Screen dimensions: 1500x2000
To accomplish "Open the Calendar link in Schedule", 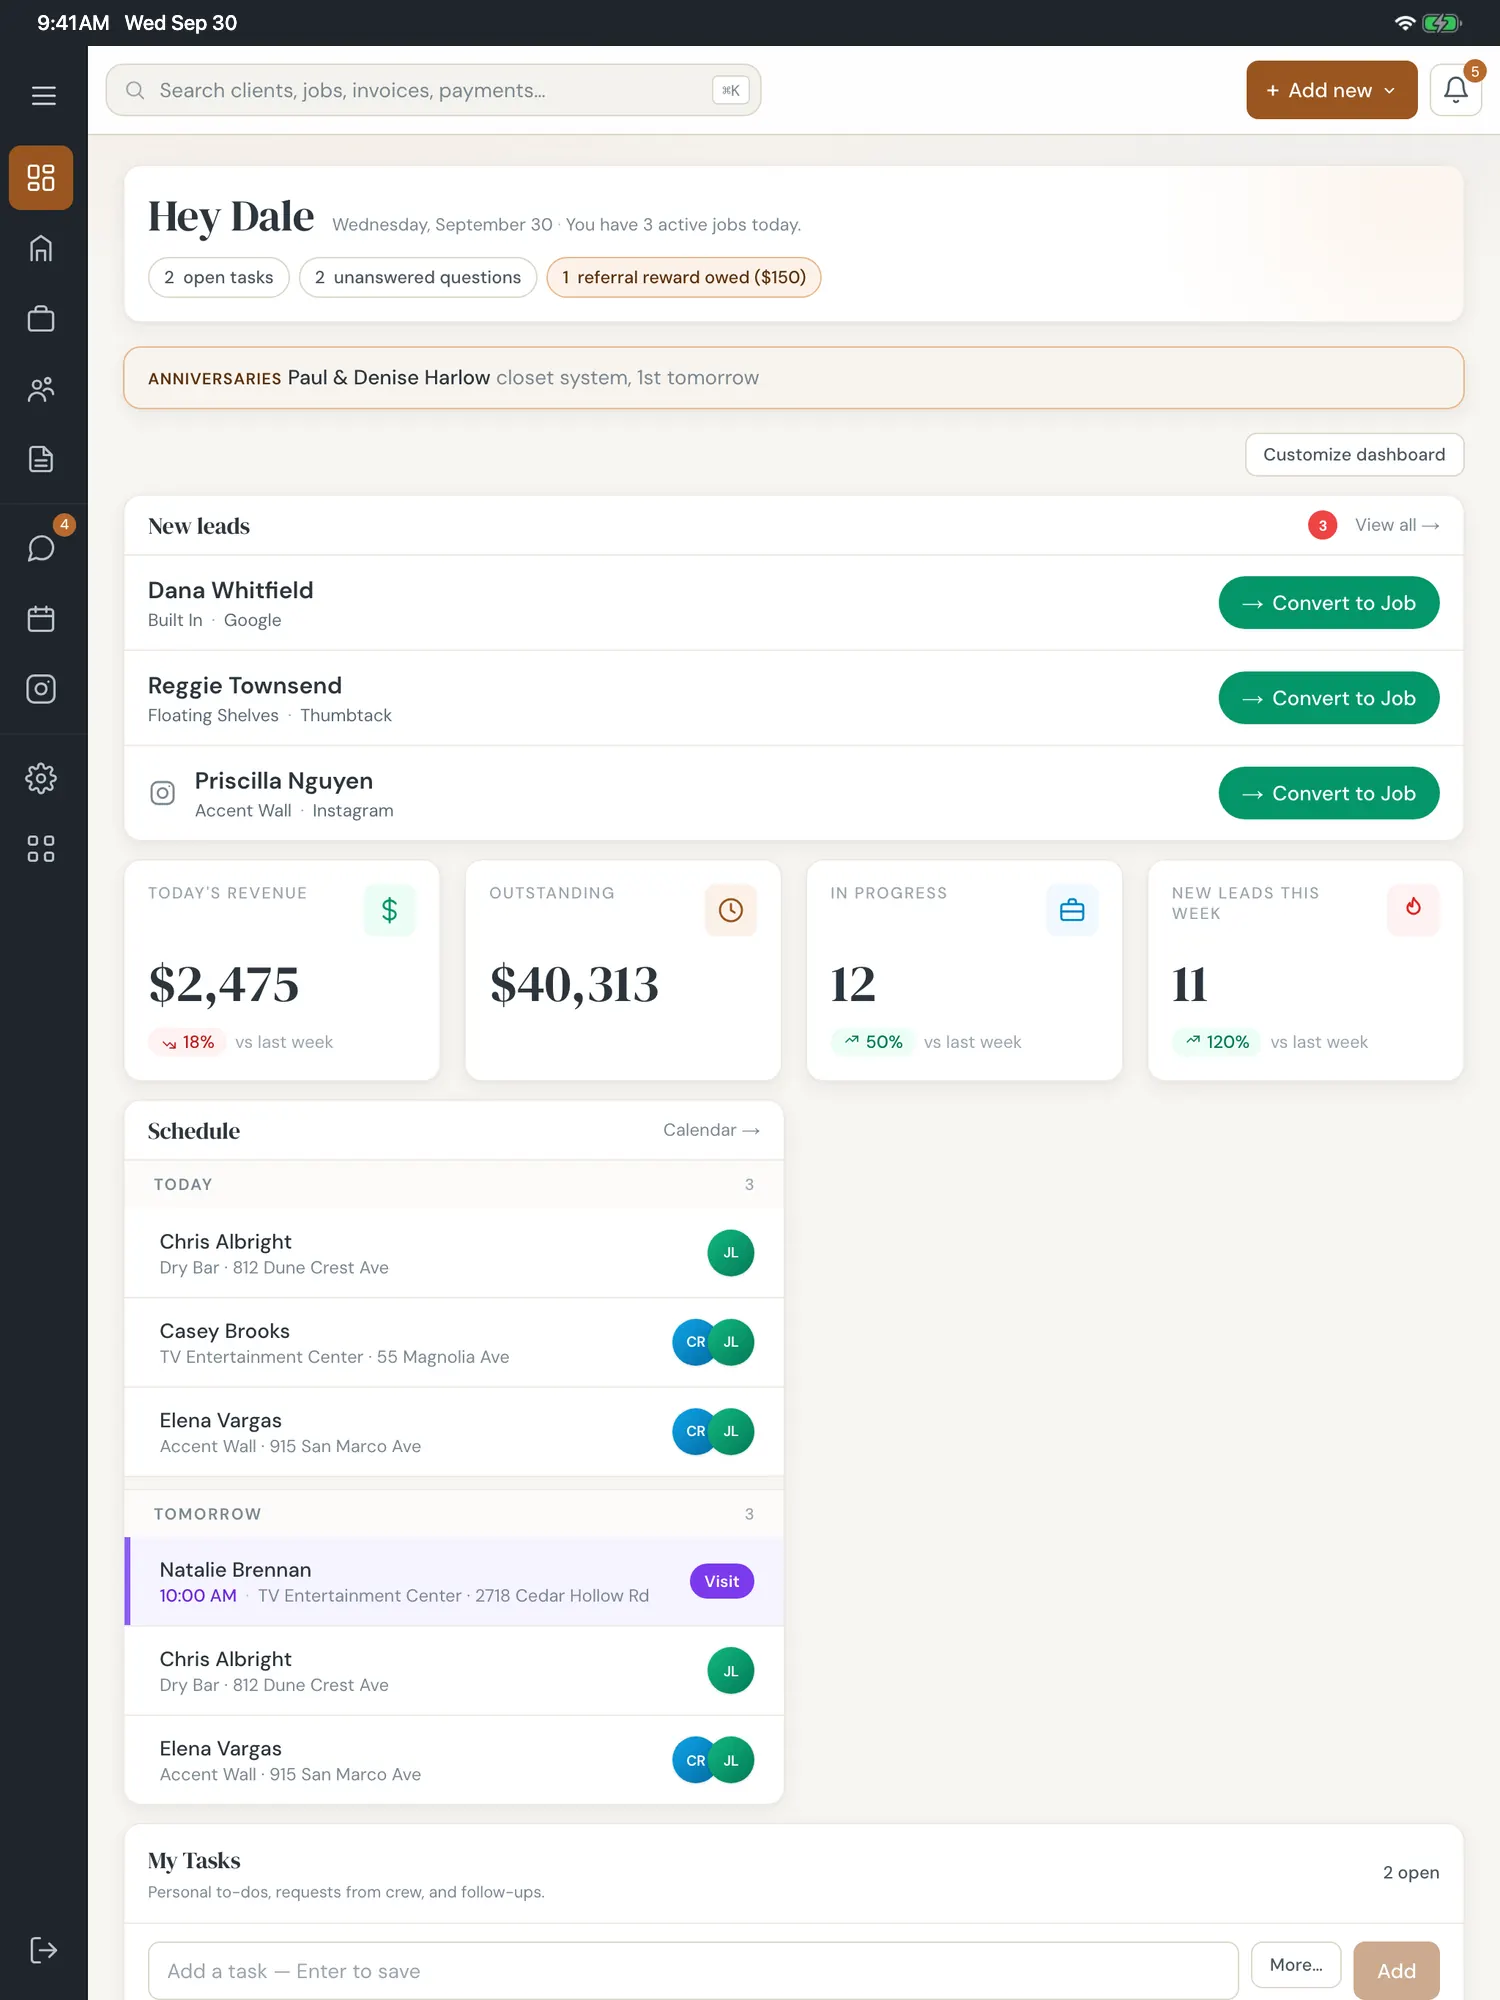I will (711, 1130).
